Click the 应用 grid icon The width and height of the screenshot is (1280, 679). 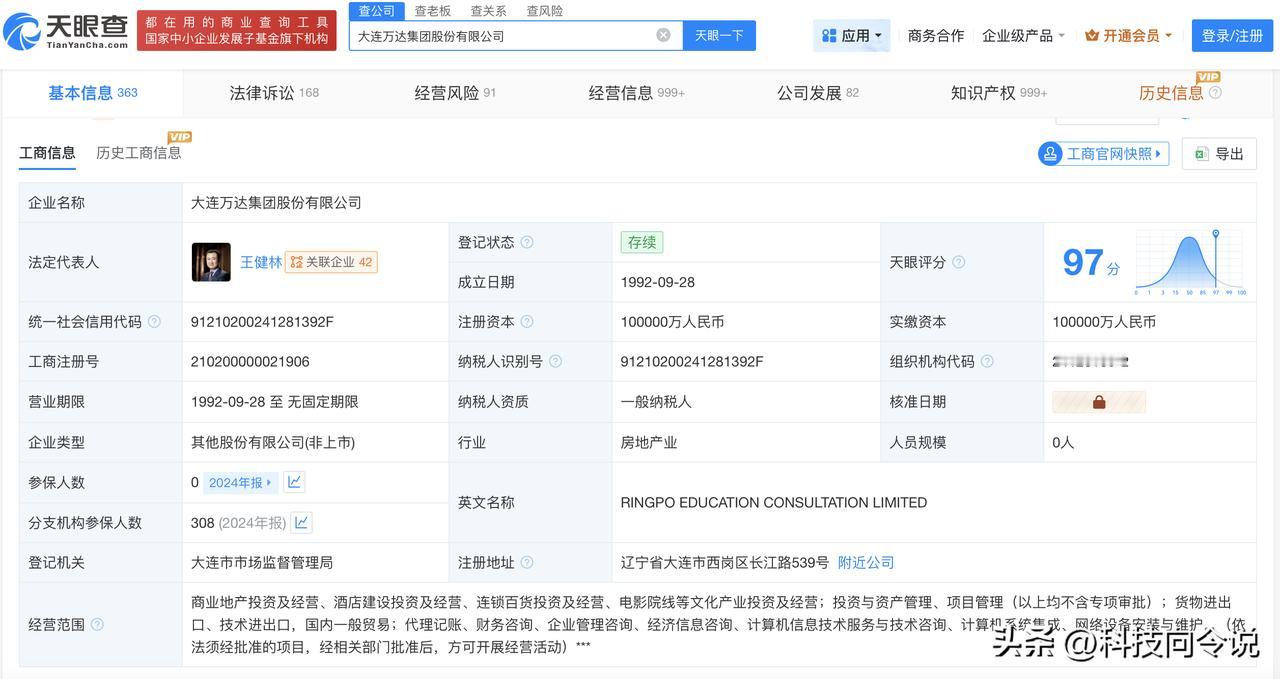pos(829,36)
